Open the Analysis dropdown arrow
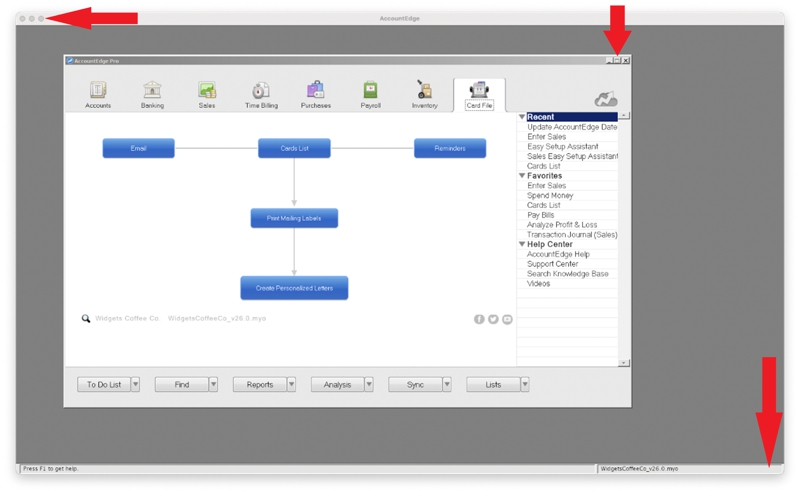This screenshot has width=800, height=494. click(369, 384)
